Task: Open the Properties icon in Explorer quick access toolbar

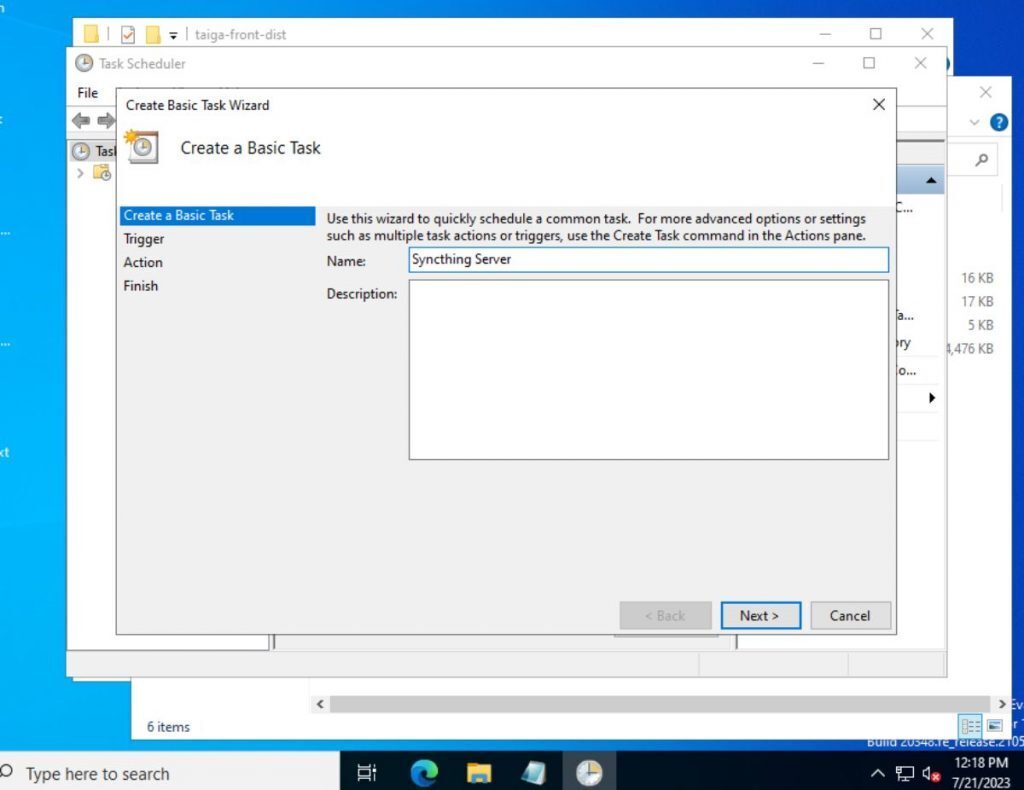Action: tap(127, 33)
